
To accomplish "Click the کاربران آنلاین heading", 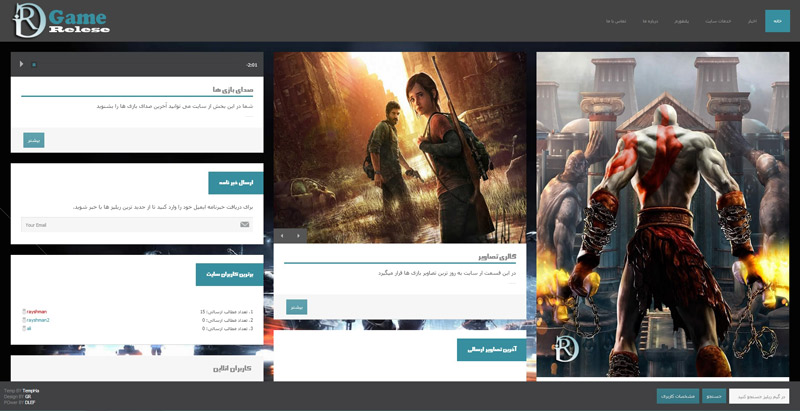I will tap(232, 369).
